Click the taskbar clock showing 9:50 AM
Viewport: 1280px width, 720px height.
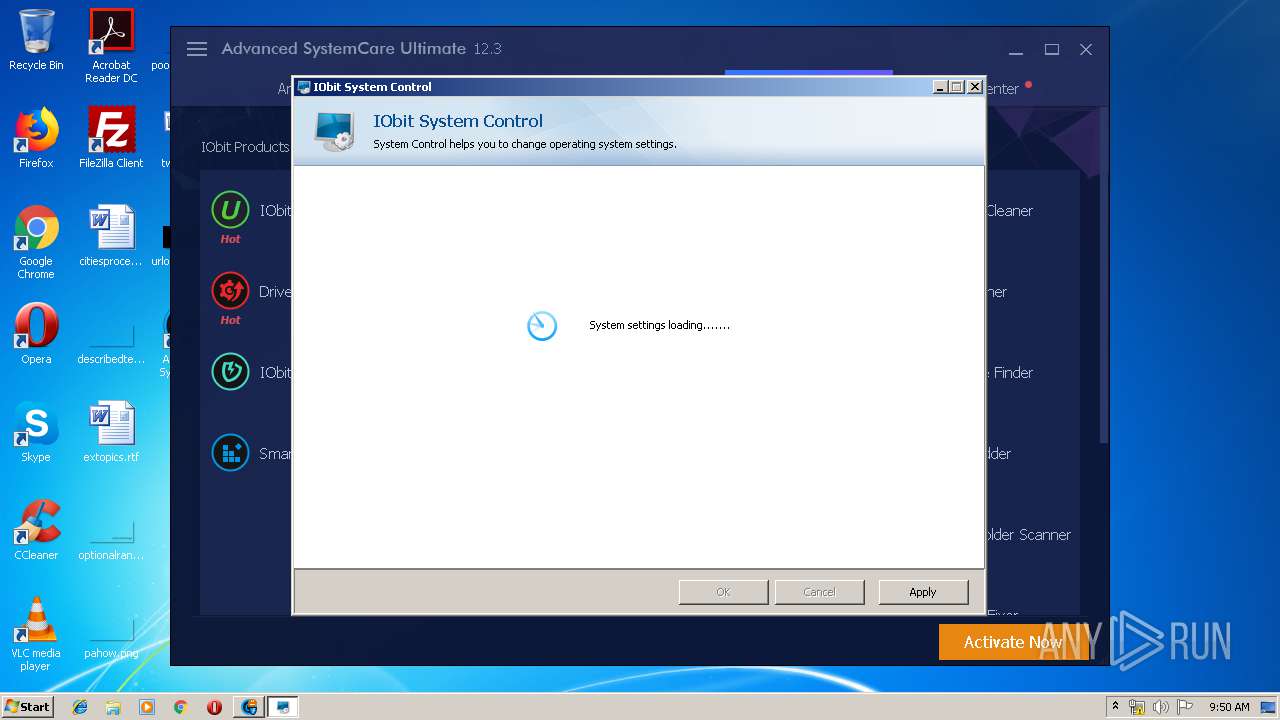pos(1228,707)
